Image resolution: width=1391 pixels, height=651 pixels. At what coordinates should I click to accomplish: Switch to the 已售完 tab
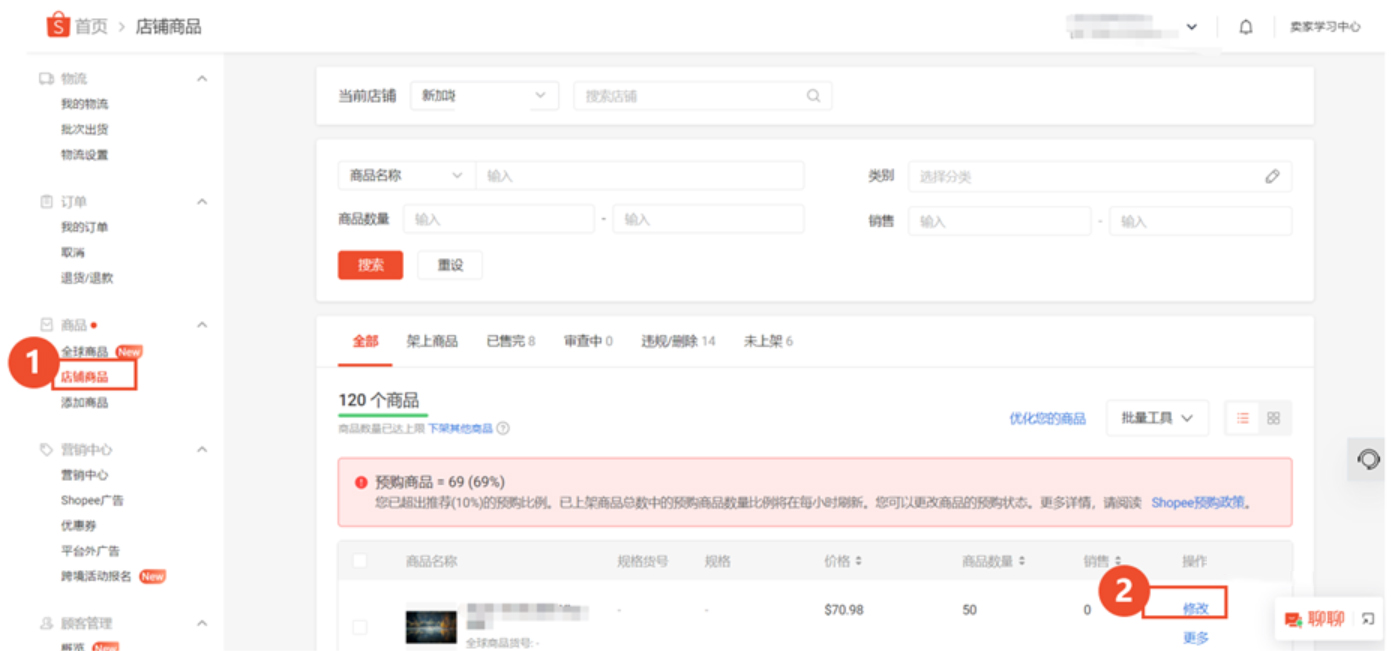(x=510, y=341)
